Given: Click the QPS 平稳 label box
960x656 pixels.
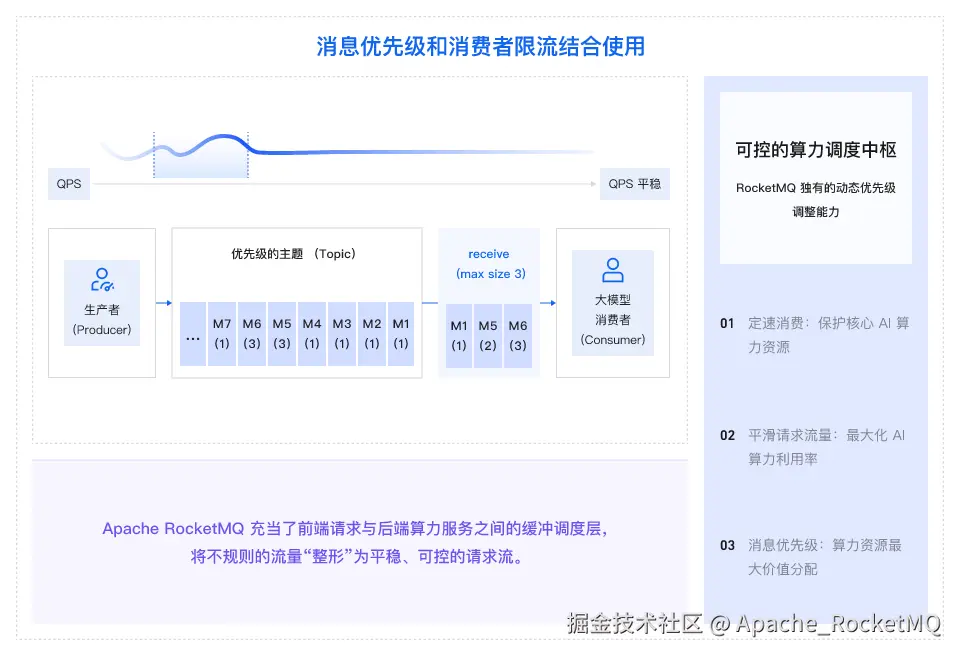Looking at the screenshot, I should coord(635,184).
